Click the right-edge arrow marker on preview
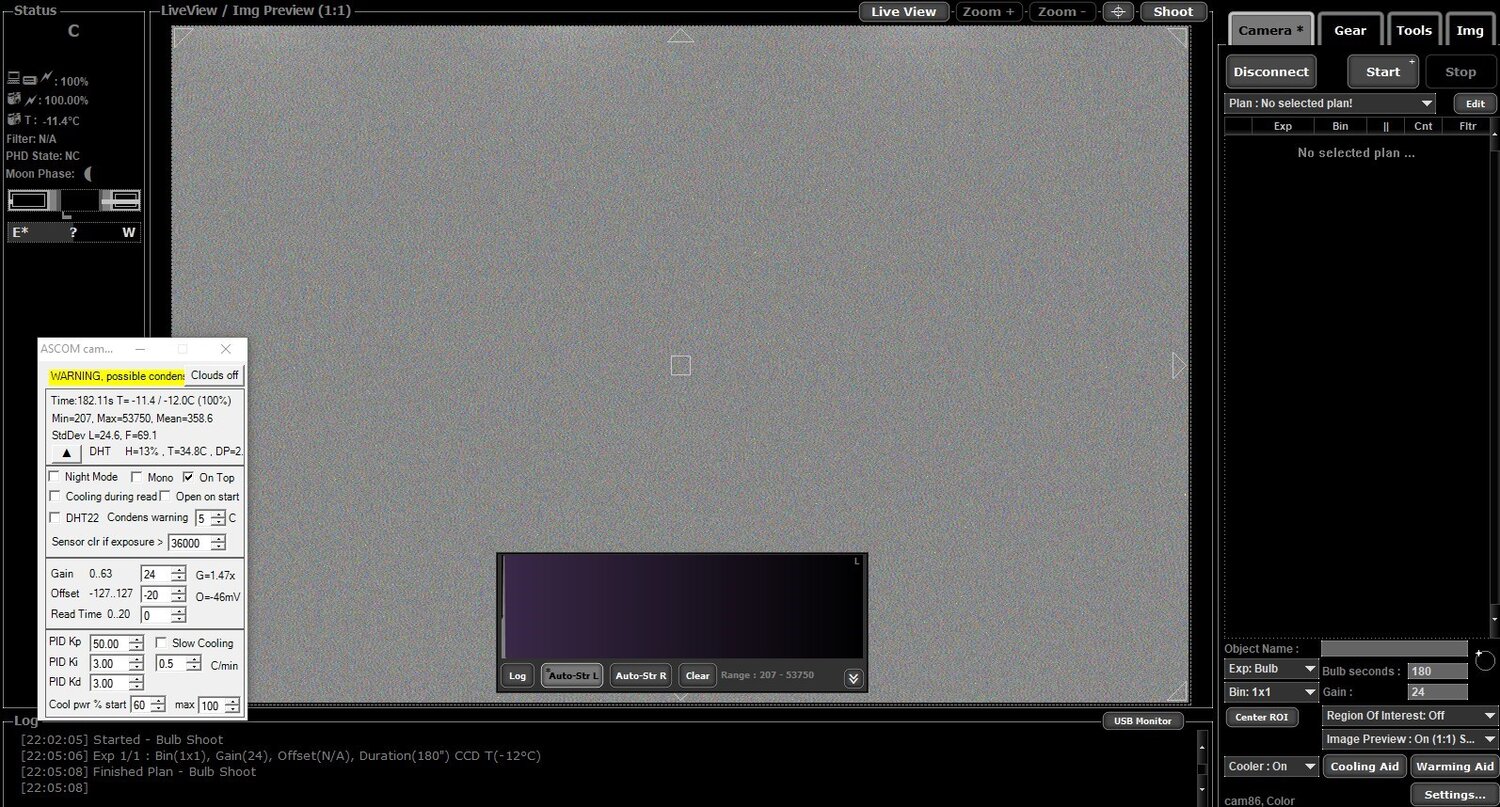This screenshot has width=1500, height=807. pyautogui.click(x=1180, y=365)
